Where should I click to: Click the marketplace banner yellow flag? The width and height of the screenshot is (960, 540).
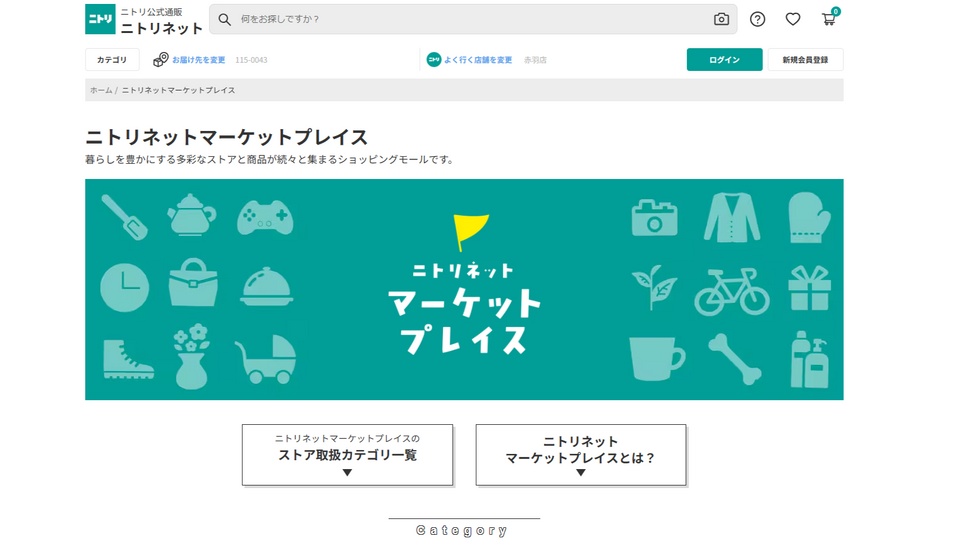[465, 232]
